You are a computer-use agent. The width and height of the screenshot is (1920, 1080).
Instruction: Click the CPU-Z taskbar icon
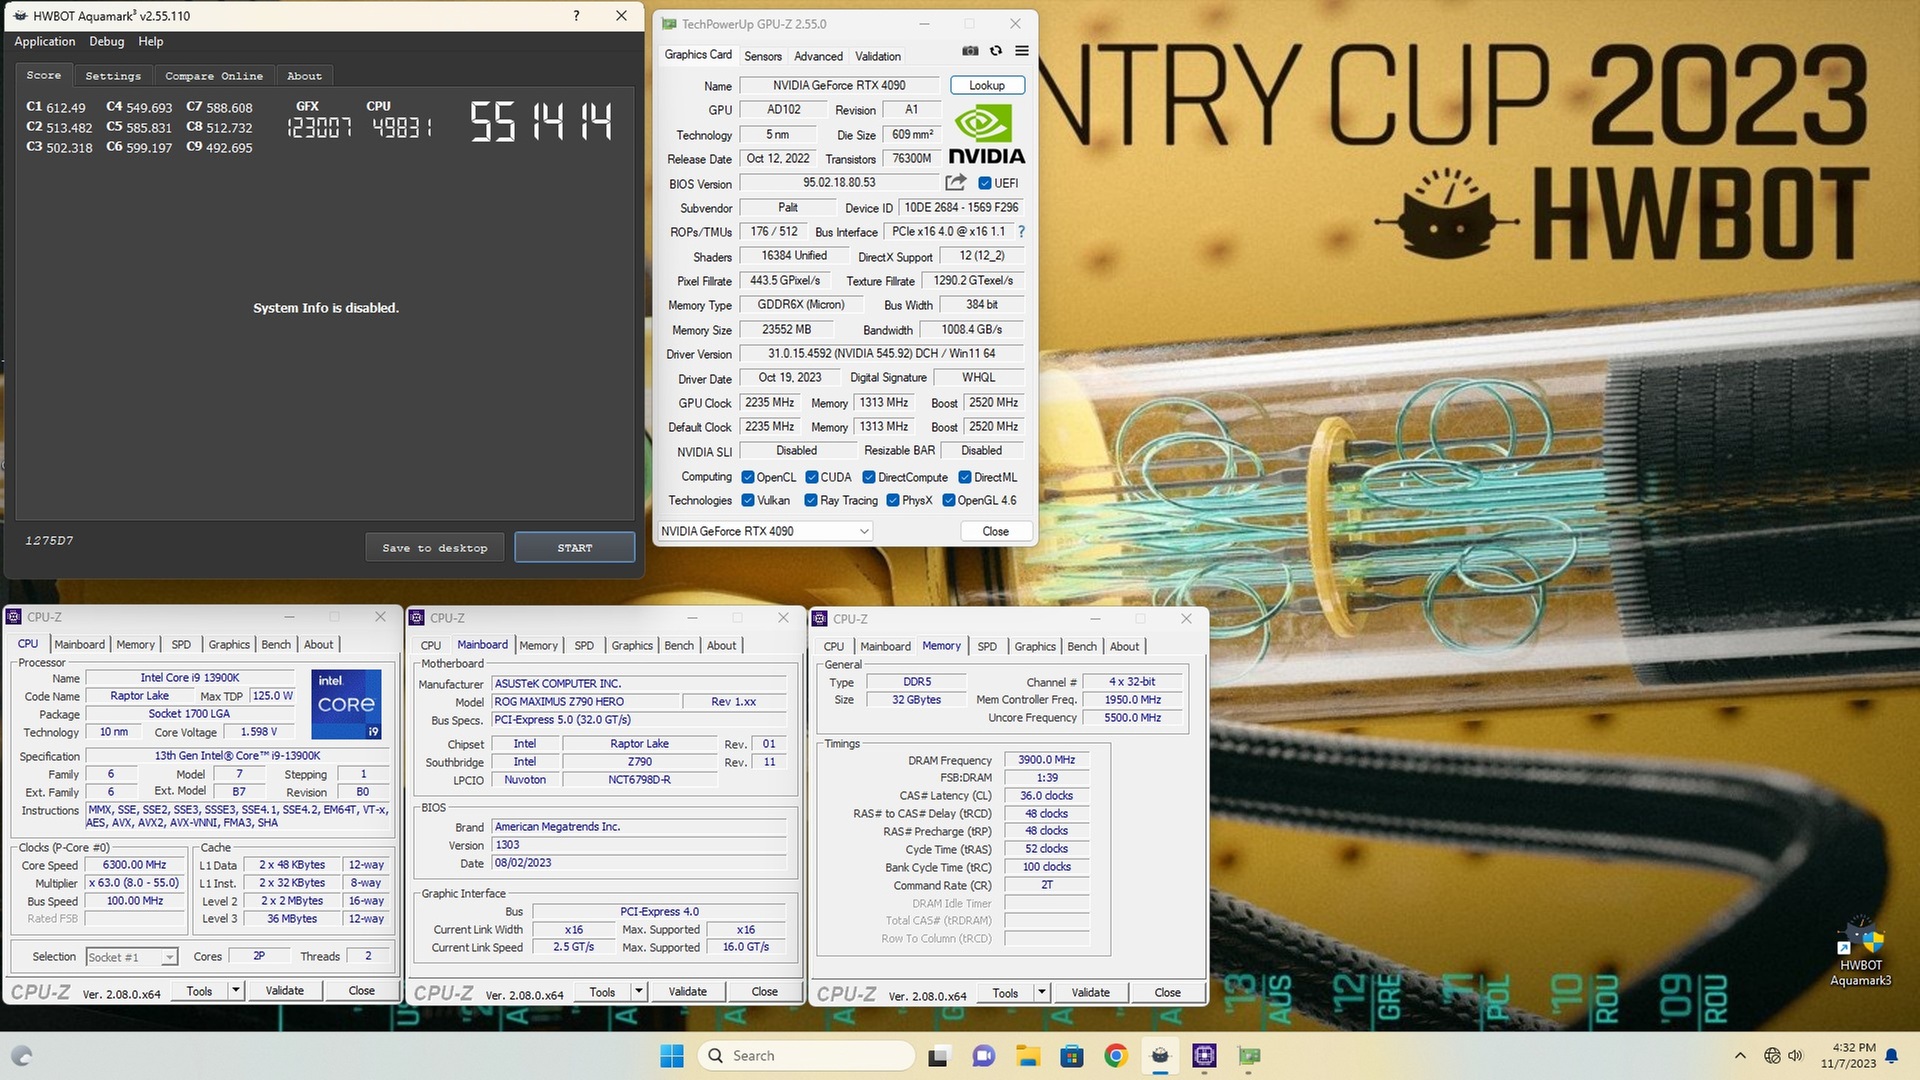[1204, 1055]
